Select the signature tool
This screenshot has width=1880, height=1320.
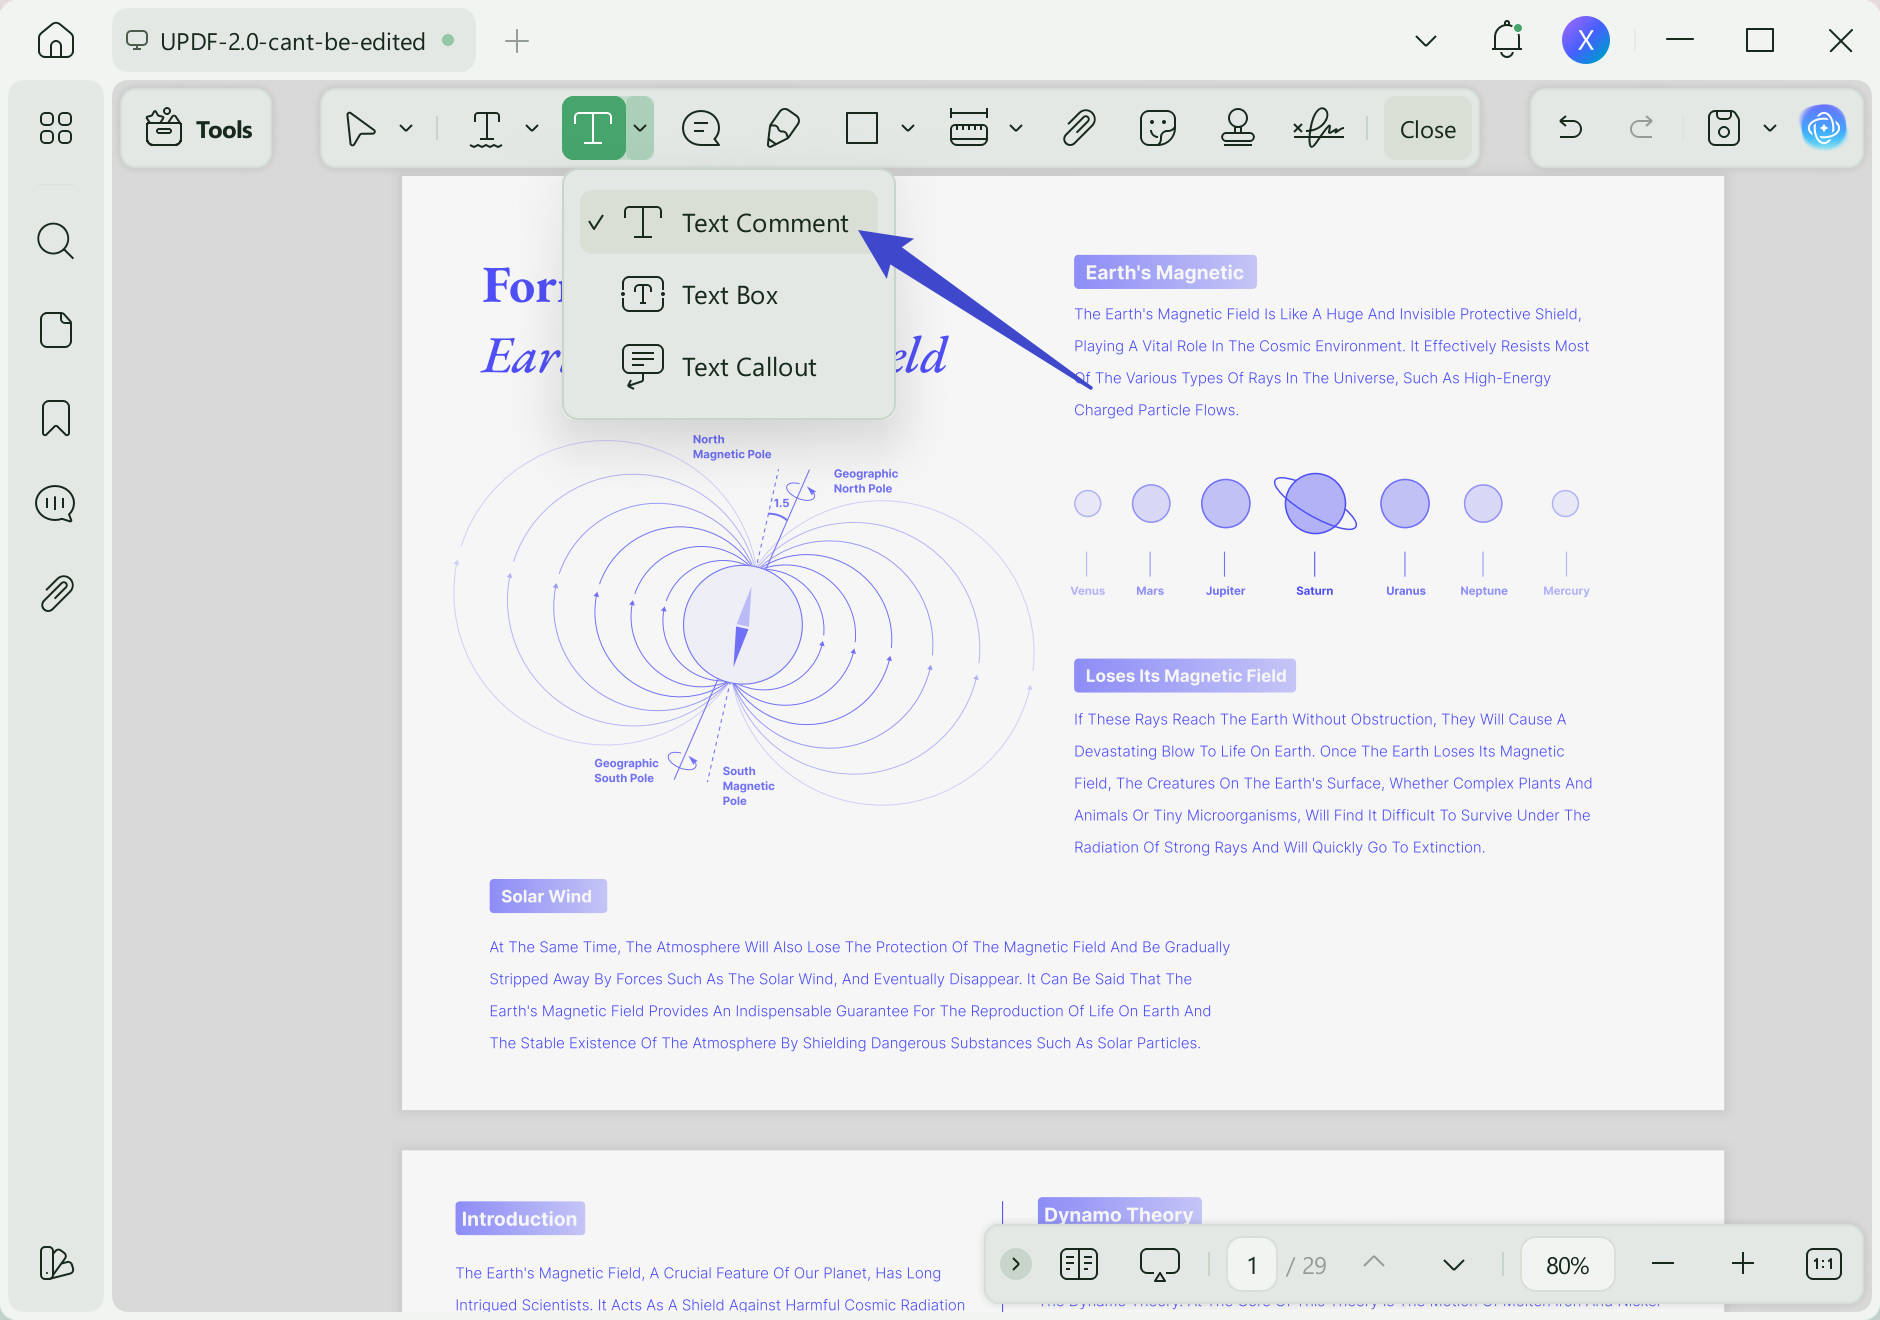point(1318,128)
